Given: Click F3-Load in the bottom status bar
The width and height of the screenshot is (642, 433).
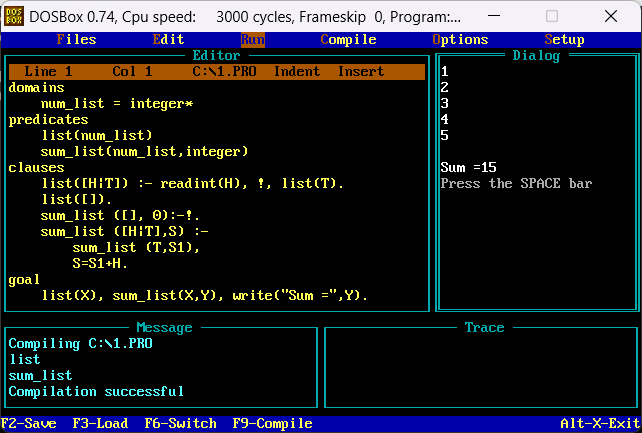Looking at the screenshot, I should tap(100, 424).
